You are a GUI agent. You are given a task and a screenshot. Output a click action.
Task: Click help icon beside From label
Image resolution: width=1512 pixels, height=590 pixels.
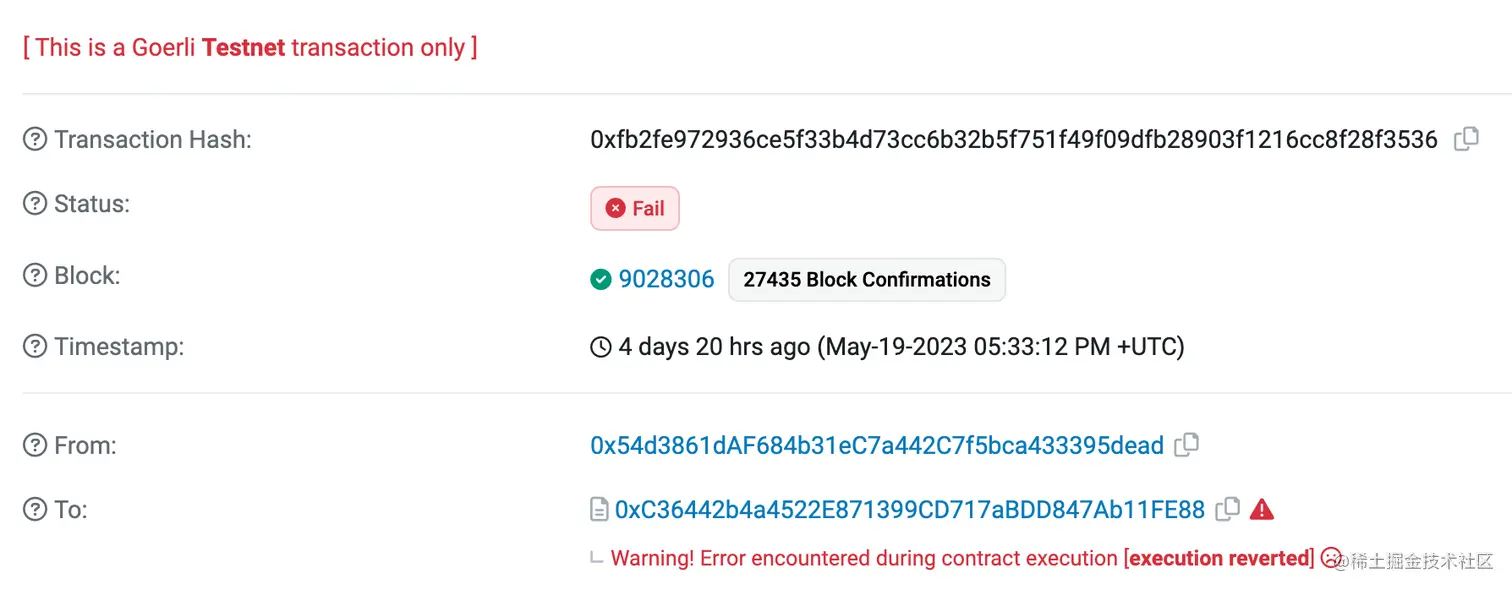(35, 445)
